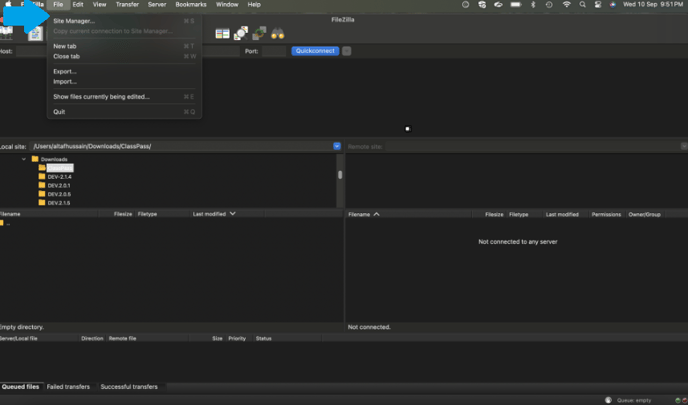The height and width of the screenshot is (405, 688).
Task: Click the DEV.2.1.5 folder icon
Action: [42, 202]
